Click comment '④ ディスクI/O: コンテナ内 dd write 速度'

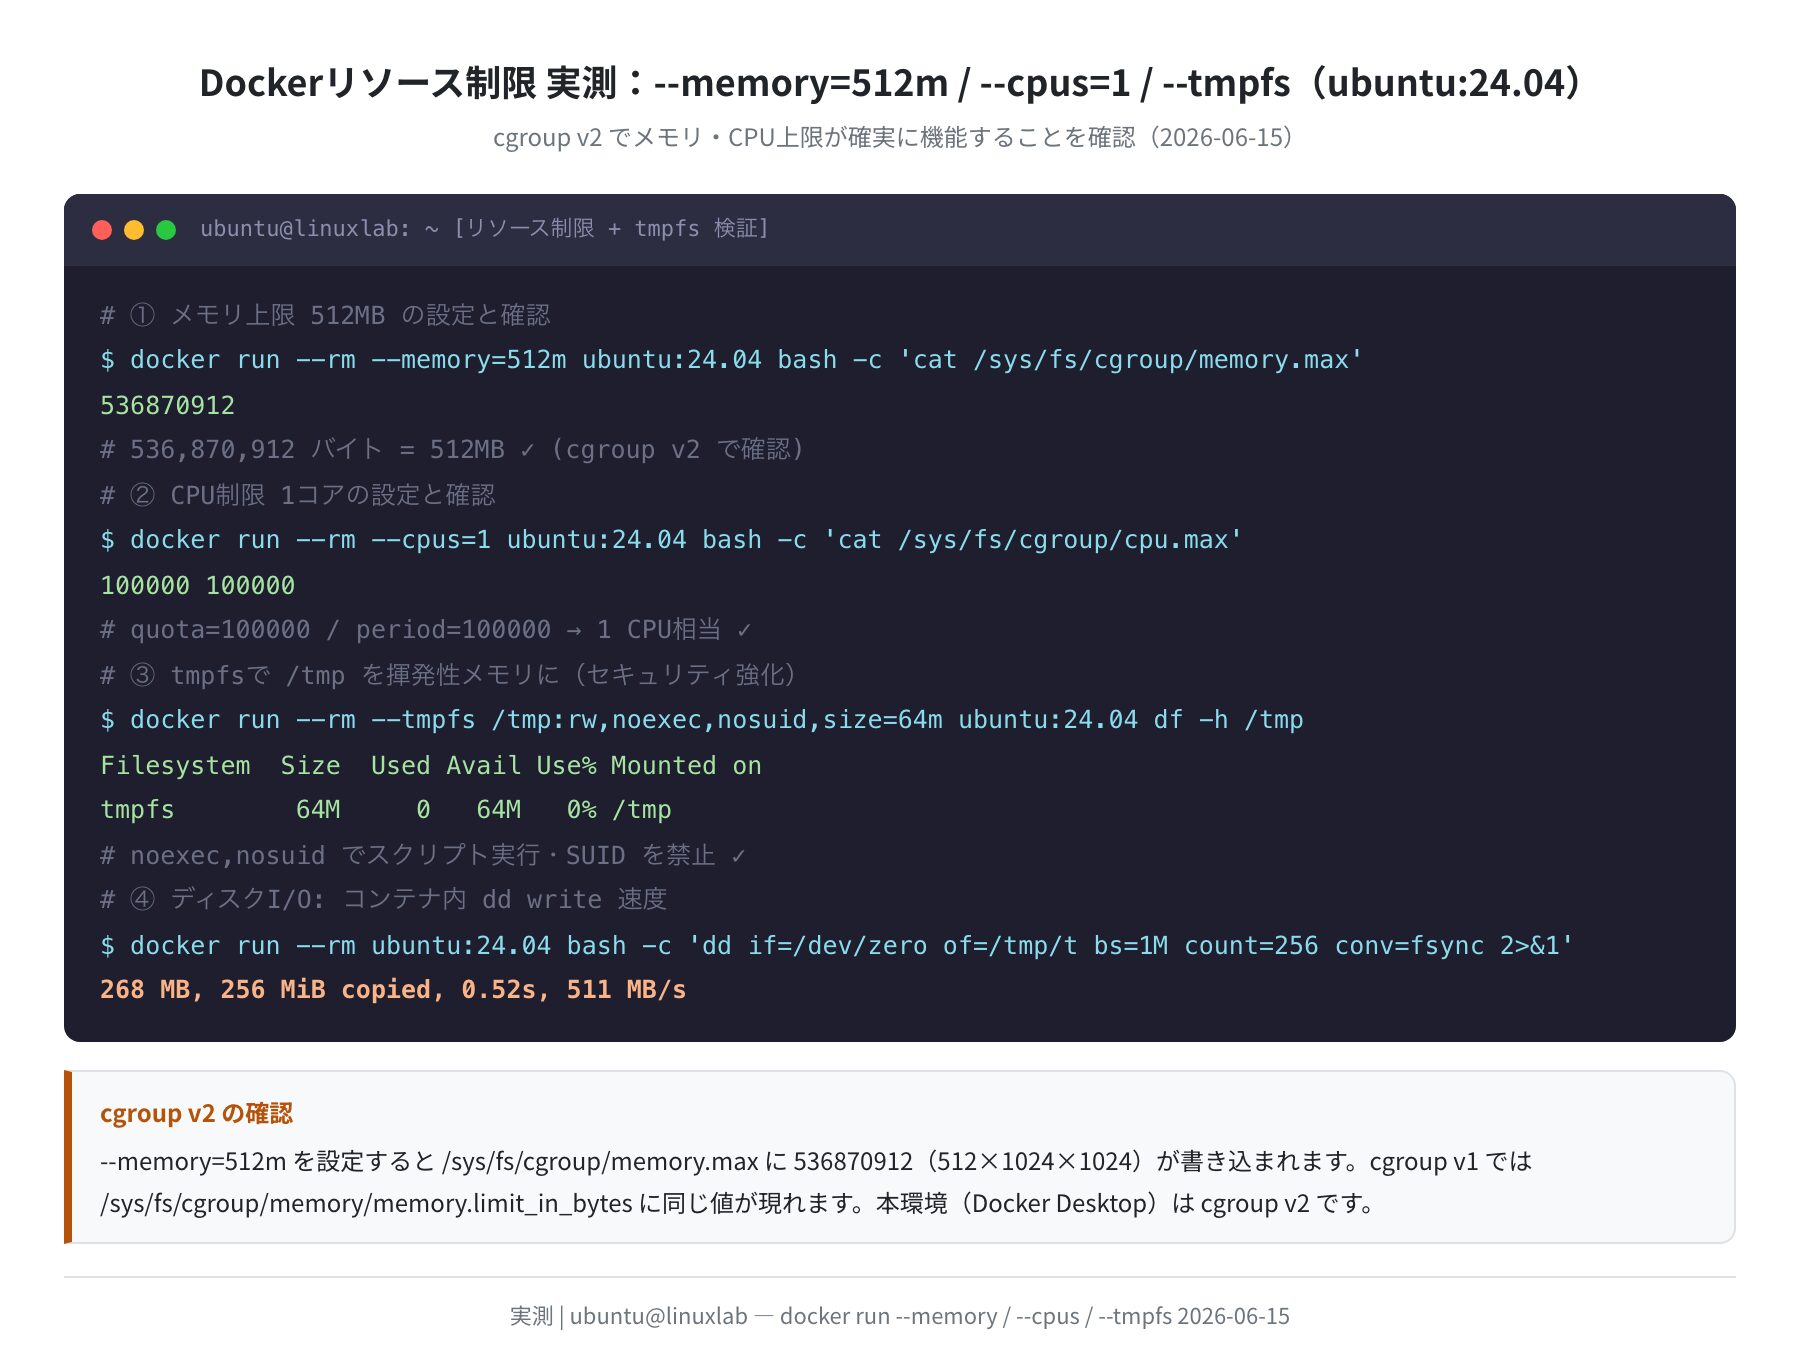coord(384,900)
